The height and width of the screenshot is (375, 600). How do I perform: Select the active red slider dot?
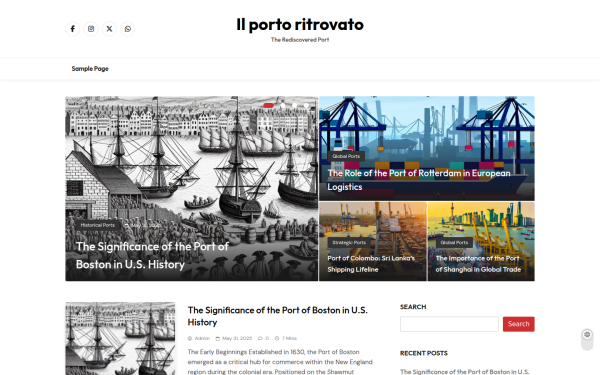click(x=269, y=105)
